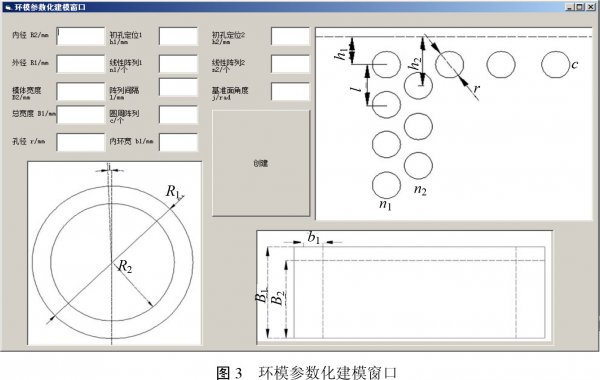This screenshot has width=600, height=380.
Task: Click the 初孔定位2 h2/mm text box
Action: 290,36
